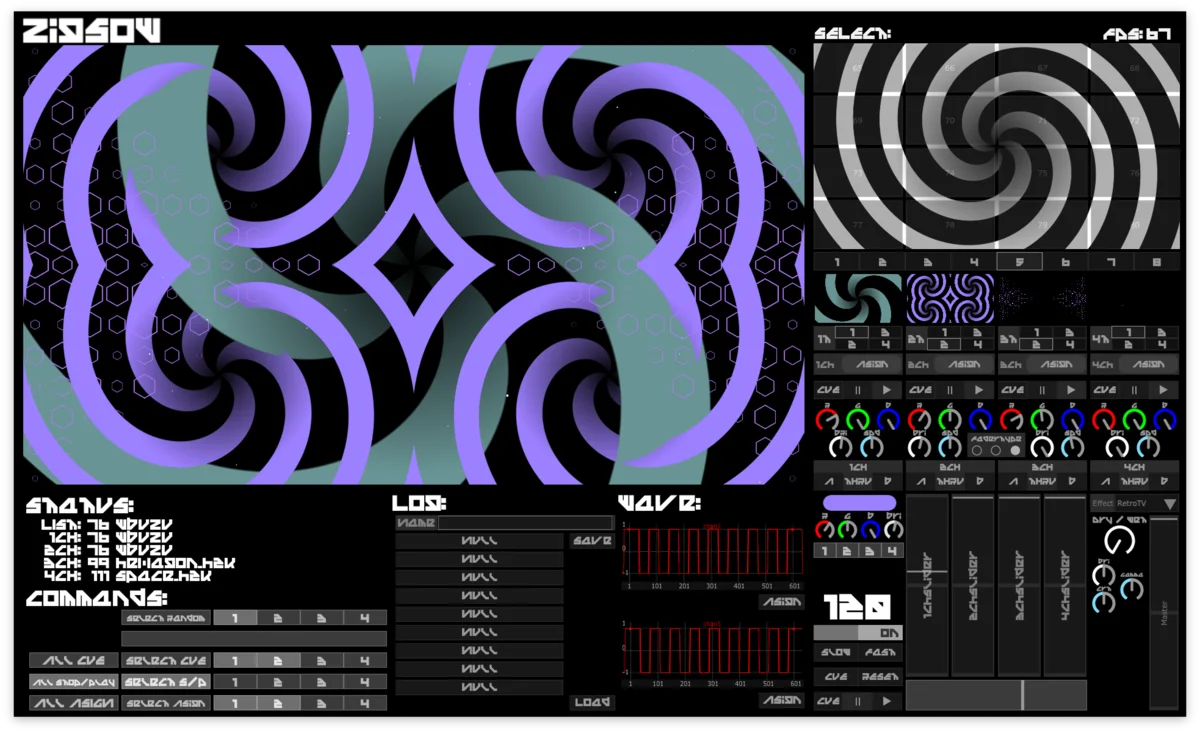1200x733 pixels.
Task: Switch to select page tab 5
Action: tap(1019, 262)
